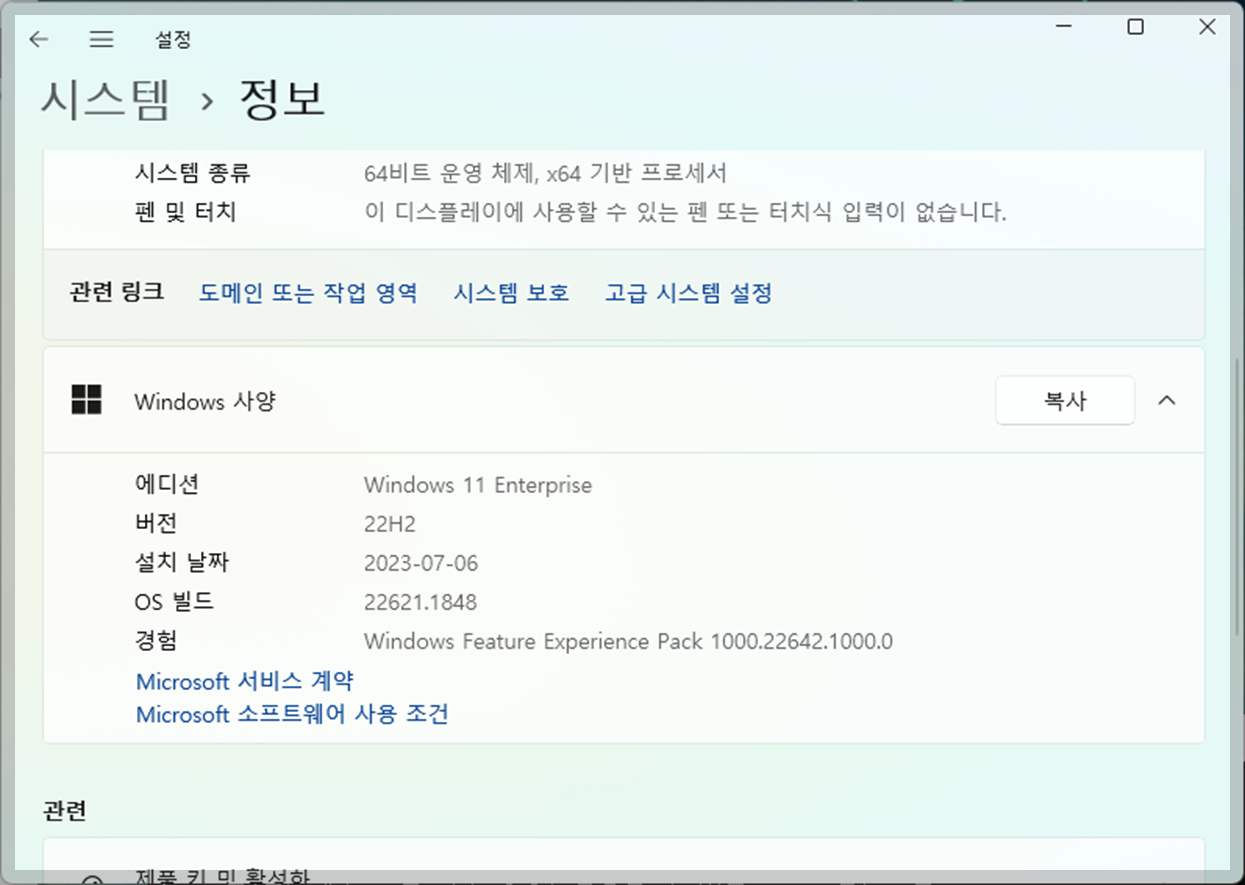The width and height of the screenshot is (1245, 885).
Task: Open Microsoft 서비스 계약 link
Action: point(244,681)
